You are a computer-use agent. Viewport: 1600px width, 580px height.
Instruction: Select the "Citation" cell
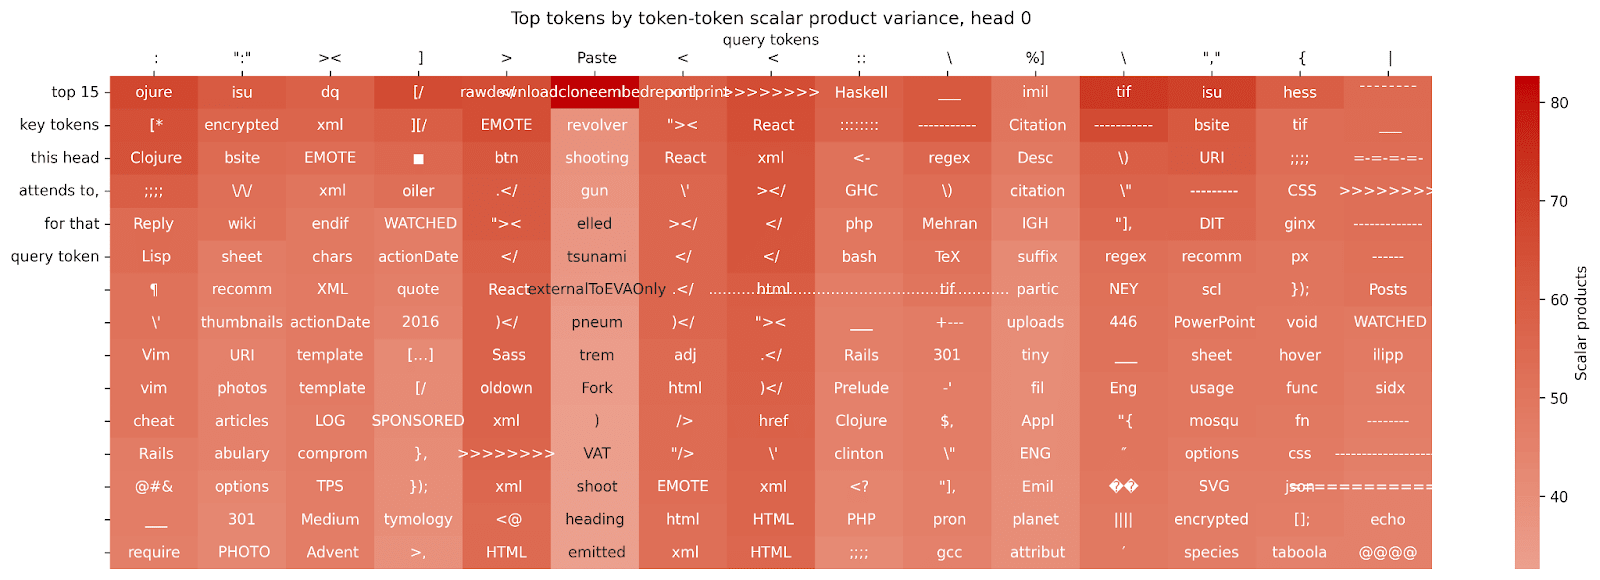coord(1037,125)
